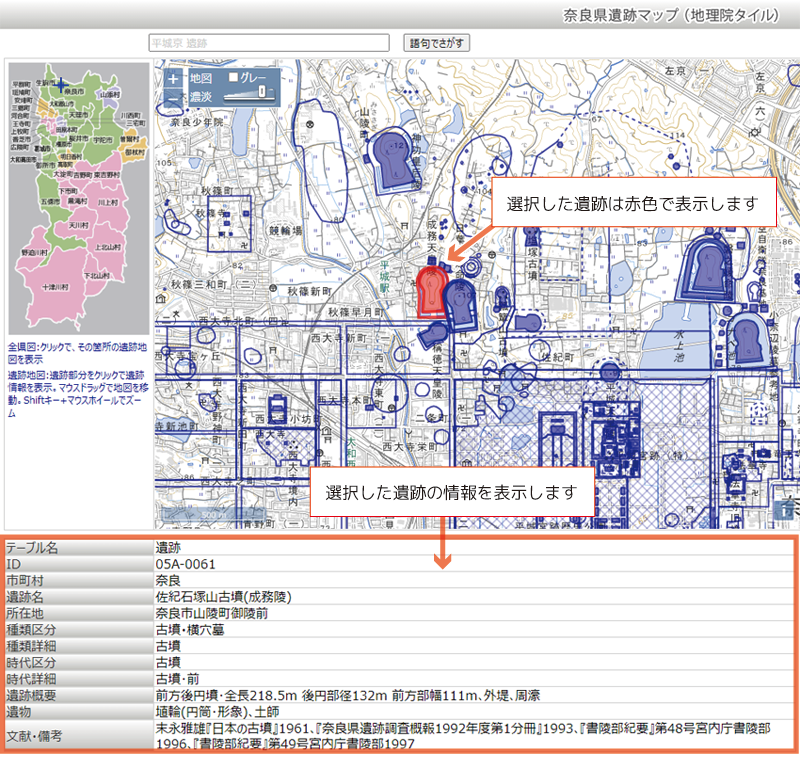Select 奈良市 on the prefecture overview map
Image resolution: width=800 pixels, height=769 pixels.
tap(74, 91)
